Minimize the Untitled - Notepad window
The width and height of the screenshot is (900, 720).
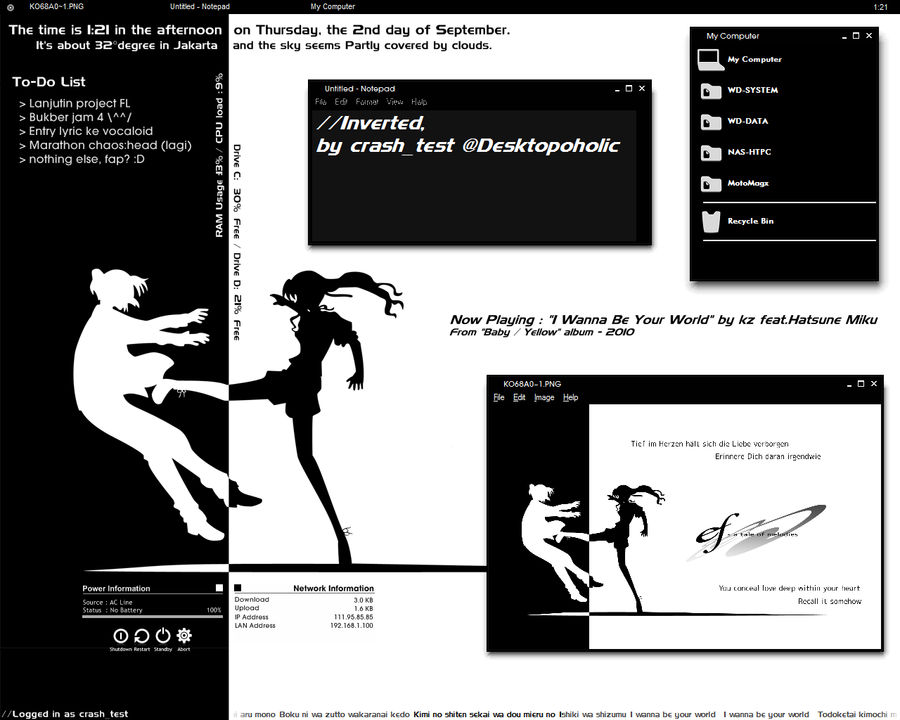(x=617, y=90)
